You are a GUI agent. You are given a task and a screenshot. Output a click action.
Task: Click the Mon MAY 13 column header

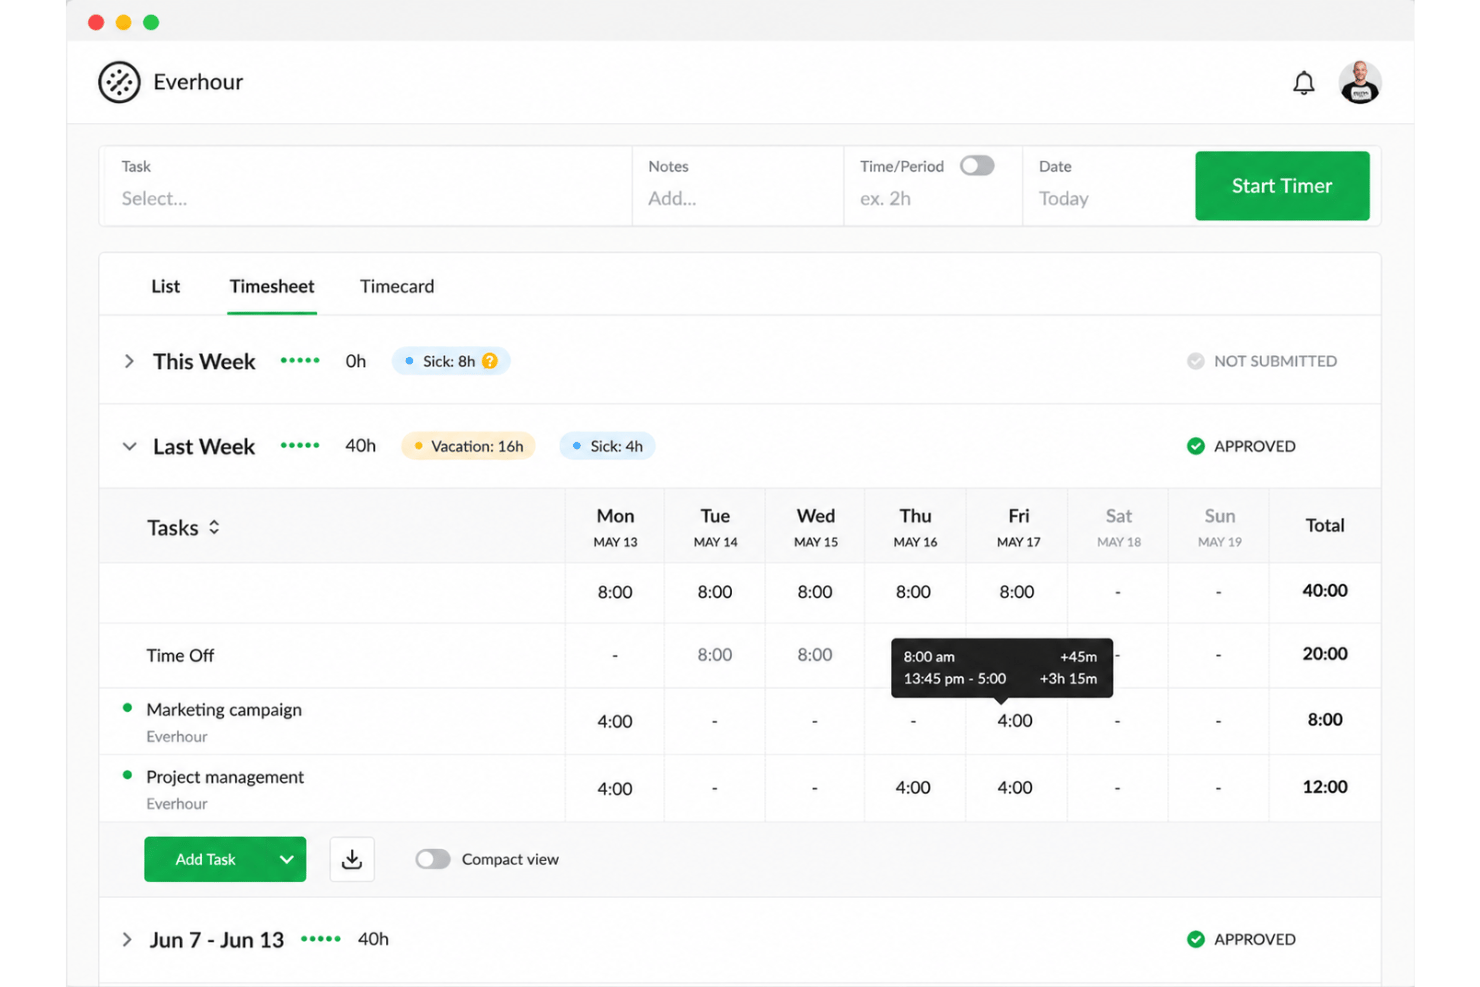[615, 527]
